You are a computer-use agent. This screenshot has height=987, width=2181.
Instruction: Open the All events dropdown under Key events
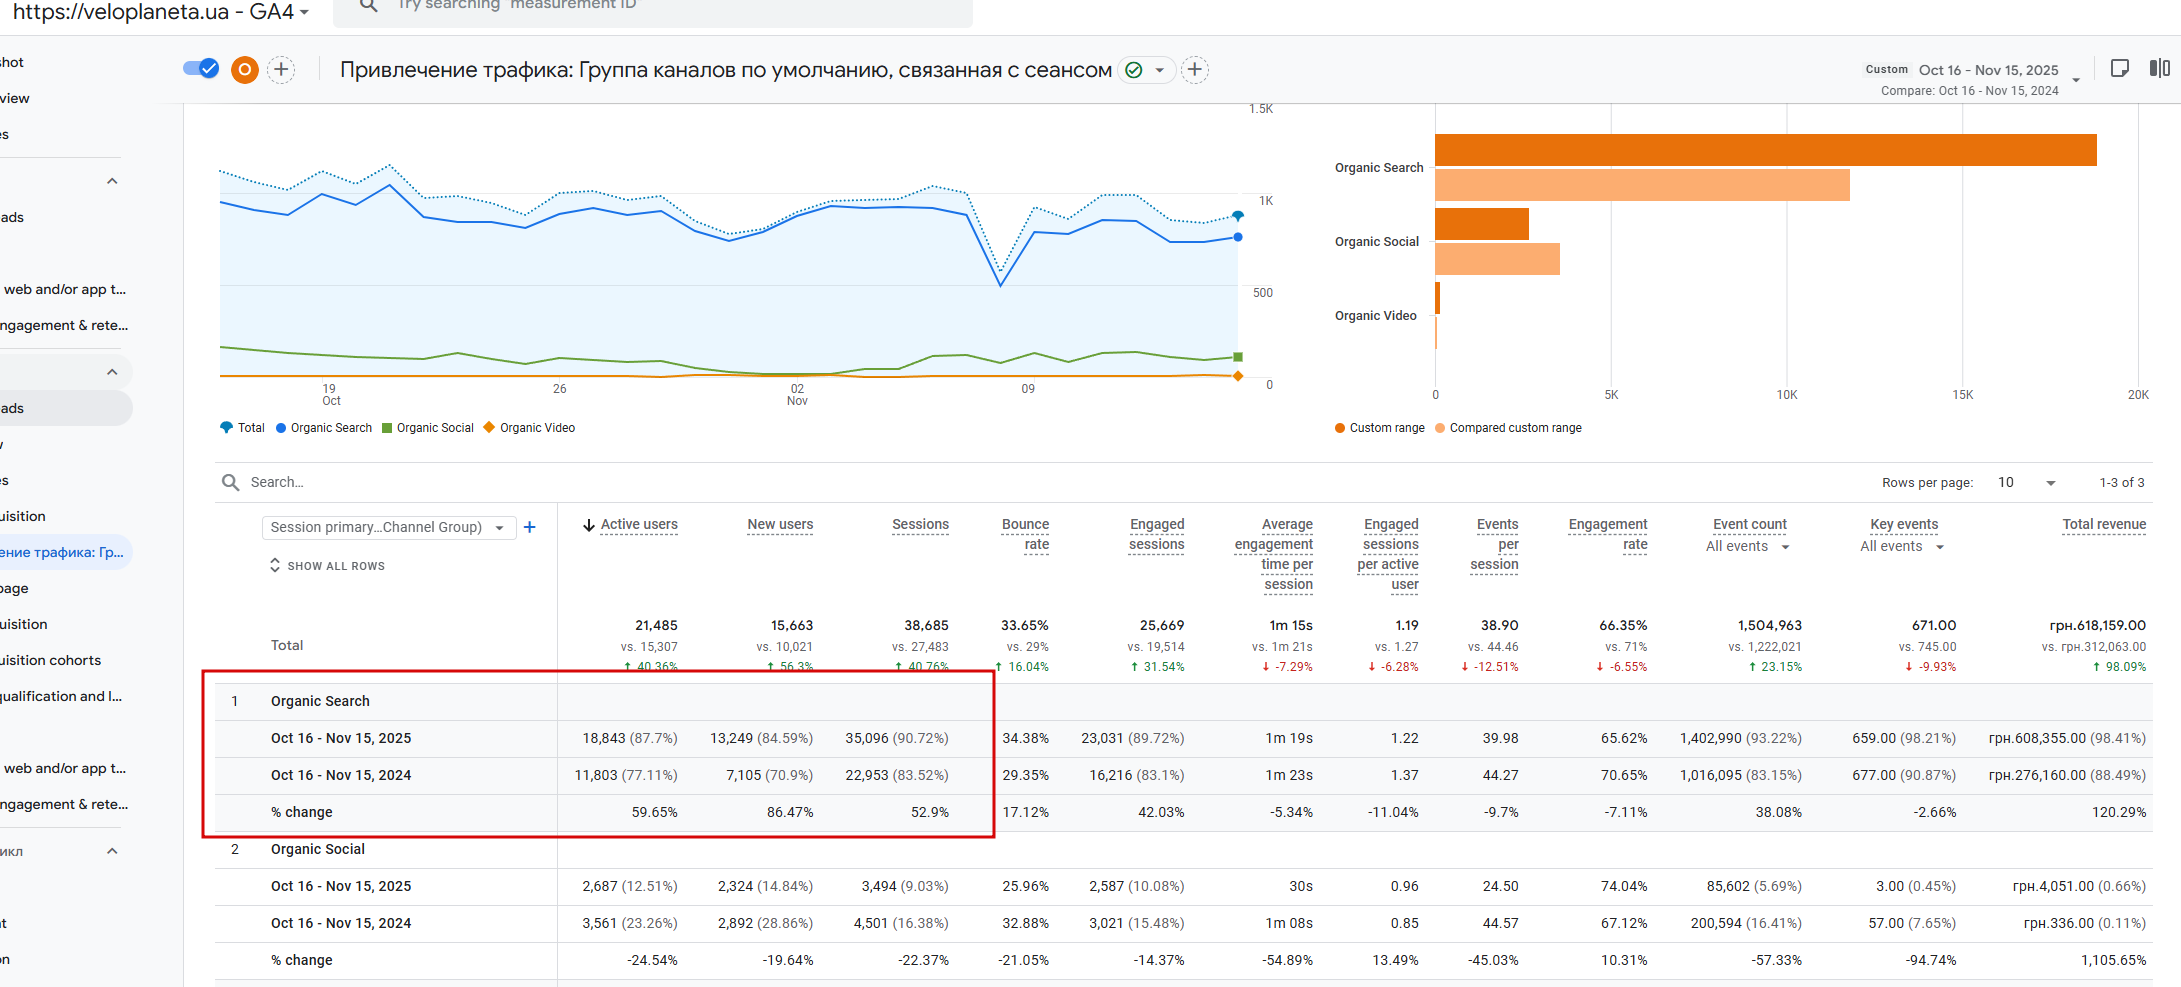[1902, 546]
